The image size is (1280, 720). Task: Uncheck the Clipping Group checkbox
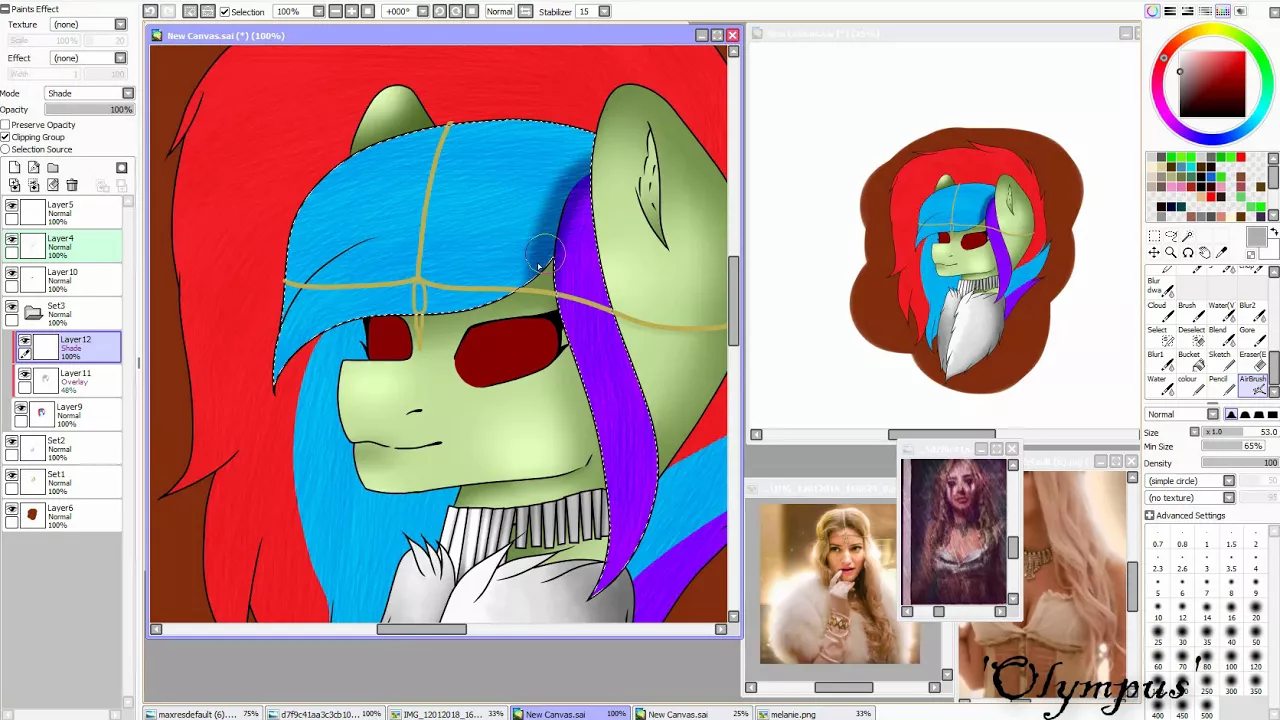[5, 137]
